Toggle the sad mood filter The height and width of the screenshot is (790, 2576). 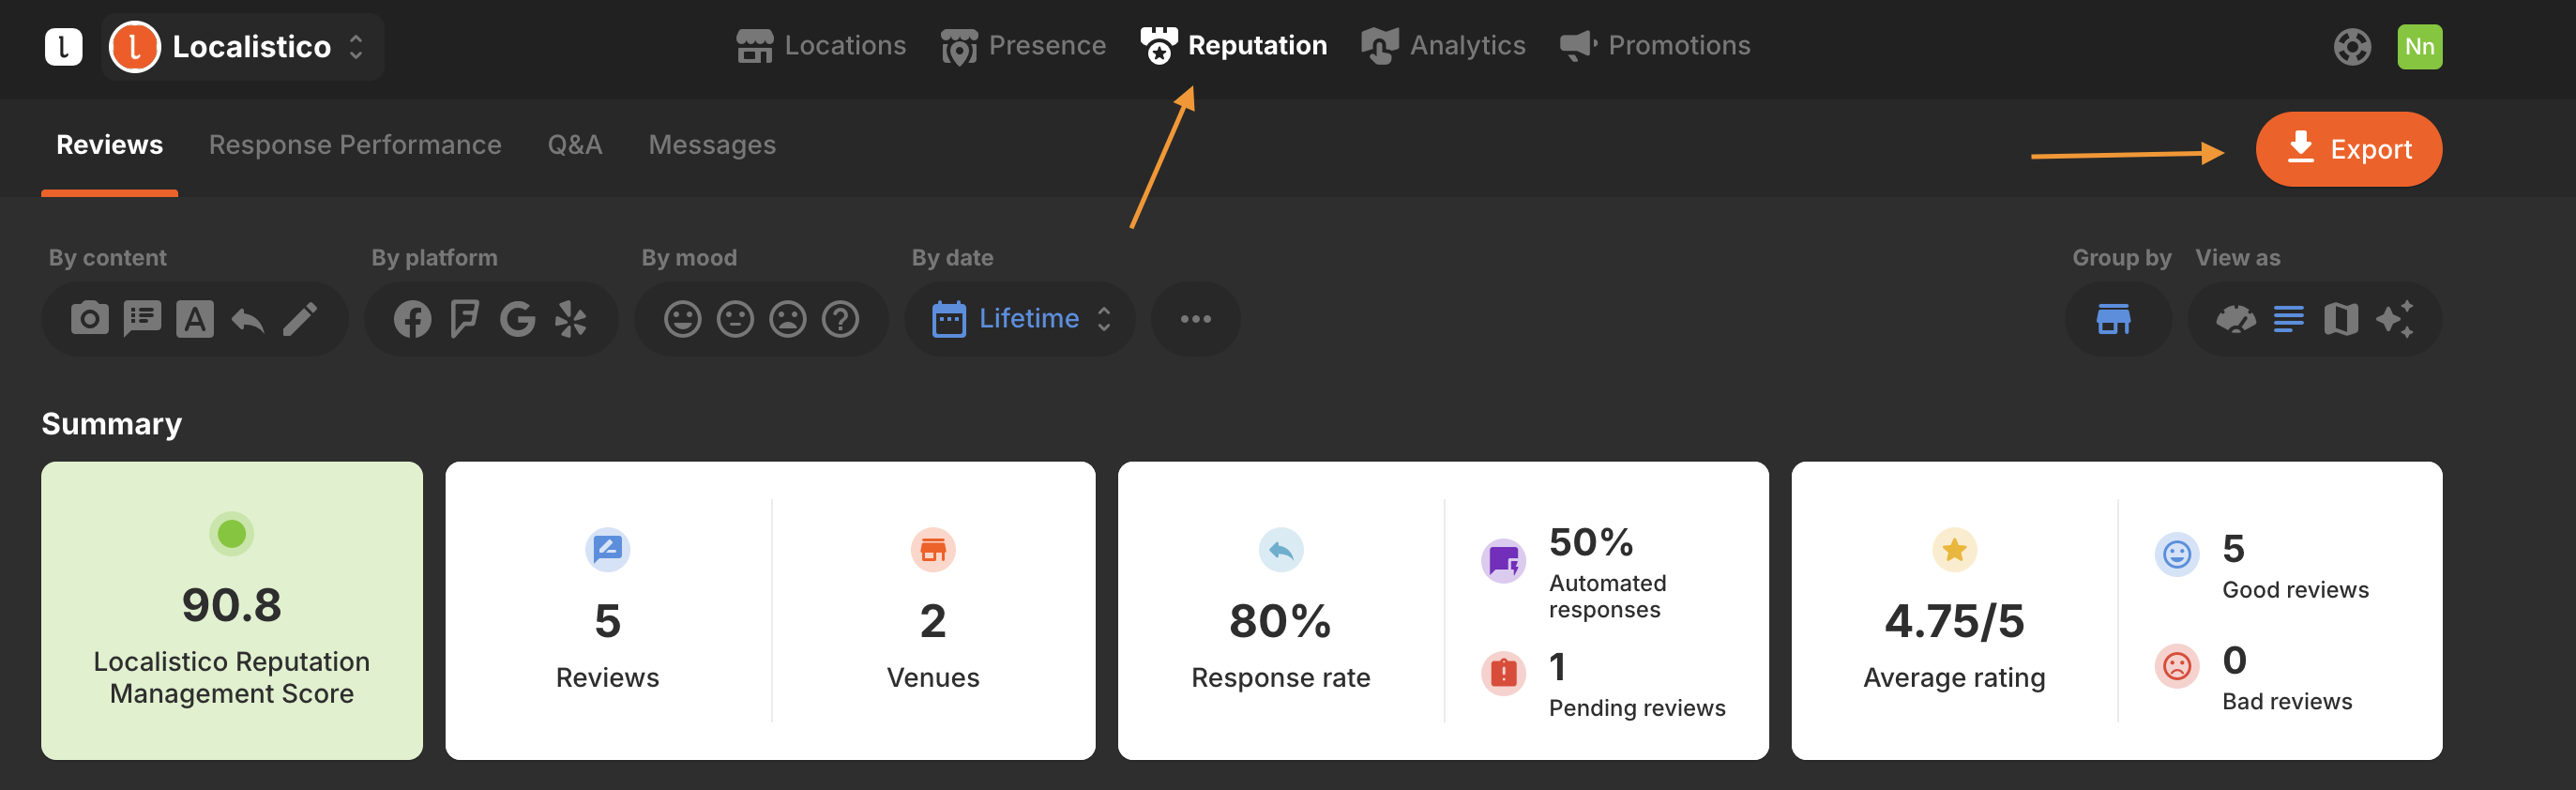pos(787,319)
